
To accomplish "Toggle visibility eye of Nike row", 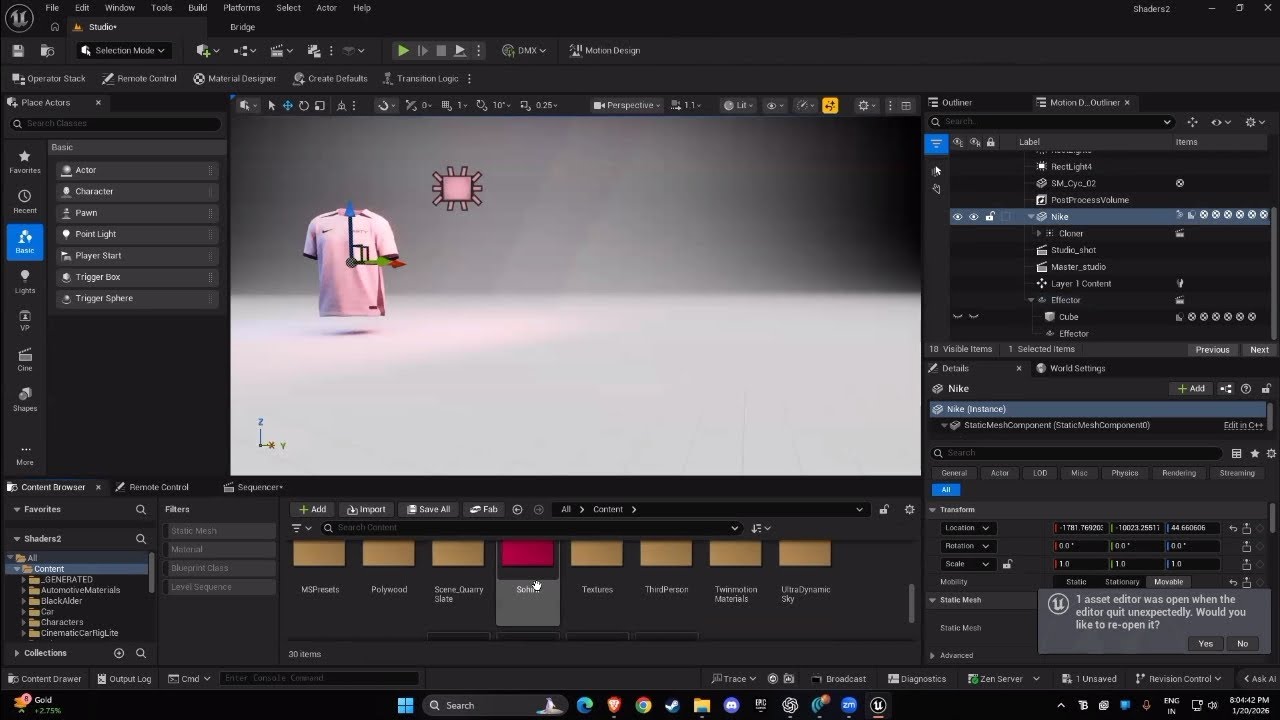I will 957,217.
